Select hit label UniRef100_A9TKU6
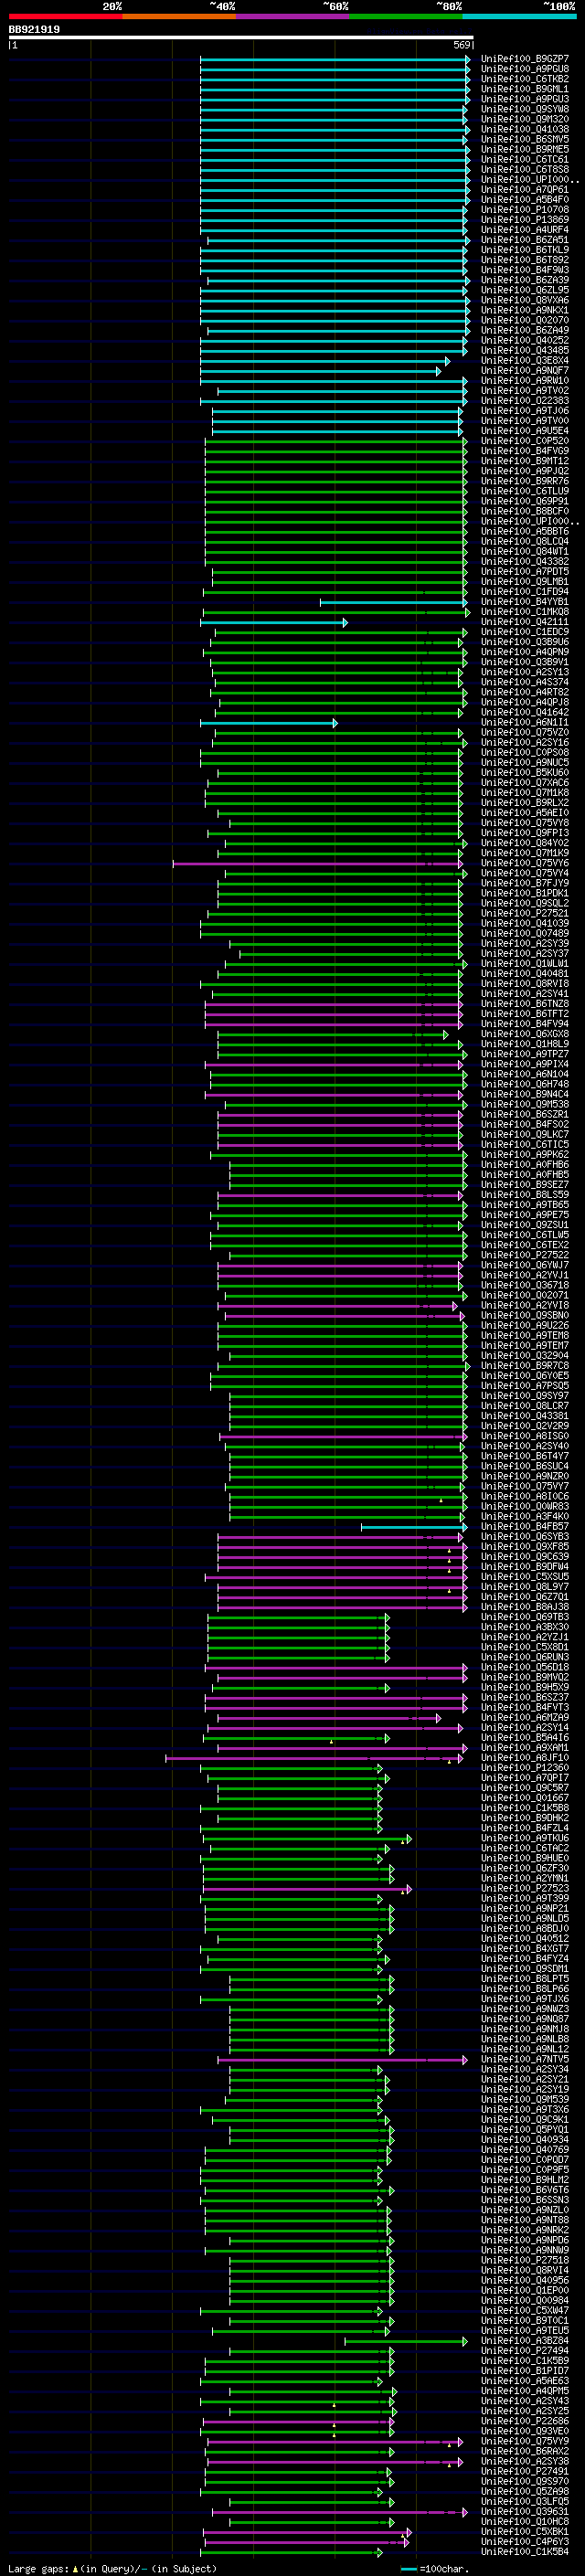This screenshot has height=2576, width=585. click(x=525, y=1838)
